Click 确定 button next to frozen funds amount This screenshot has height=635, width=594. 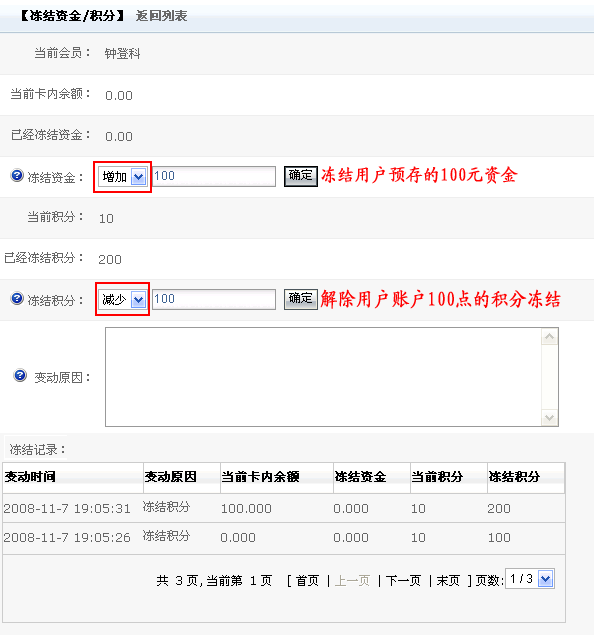click(300, 176)
